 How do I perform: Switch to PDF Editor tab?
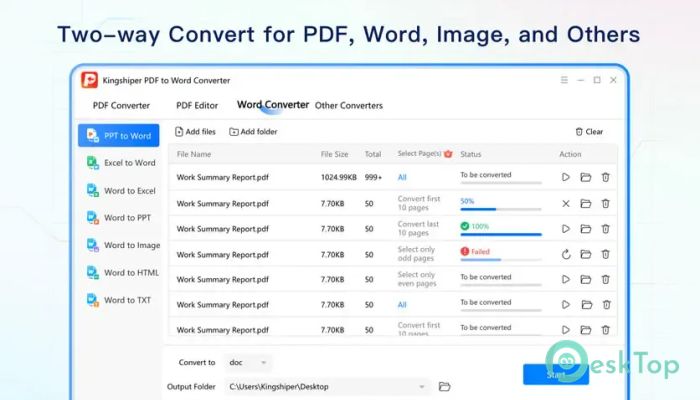pos(197,106)
